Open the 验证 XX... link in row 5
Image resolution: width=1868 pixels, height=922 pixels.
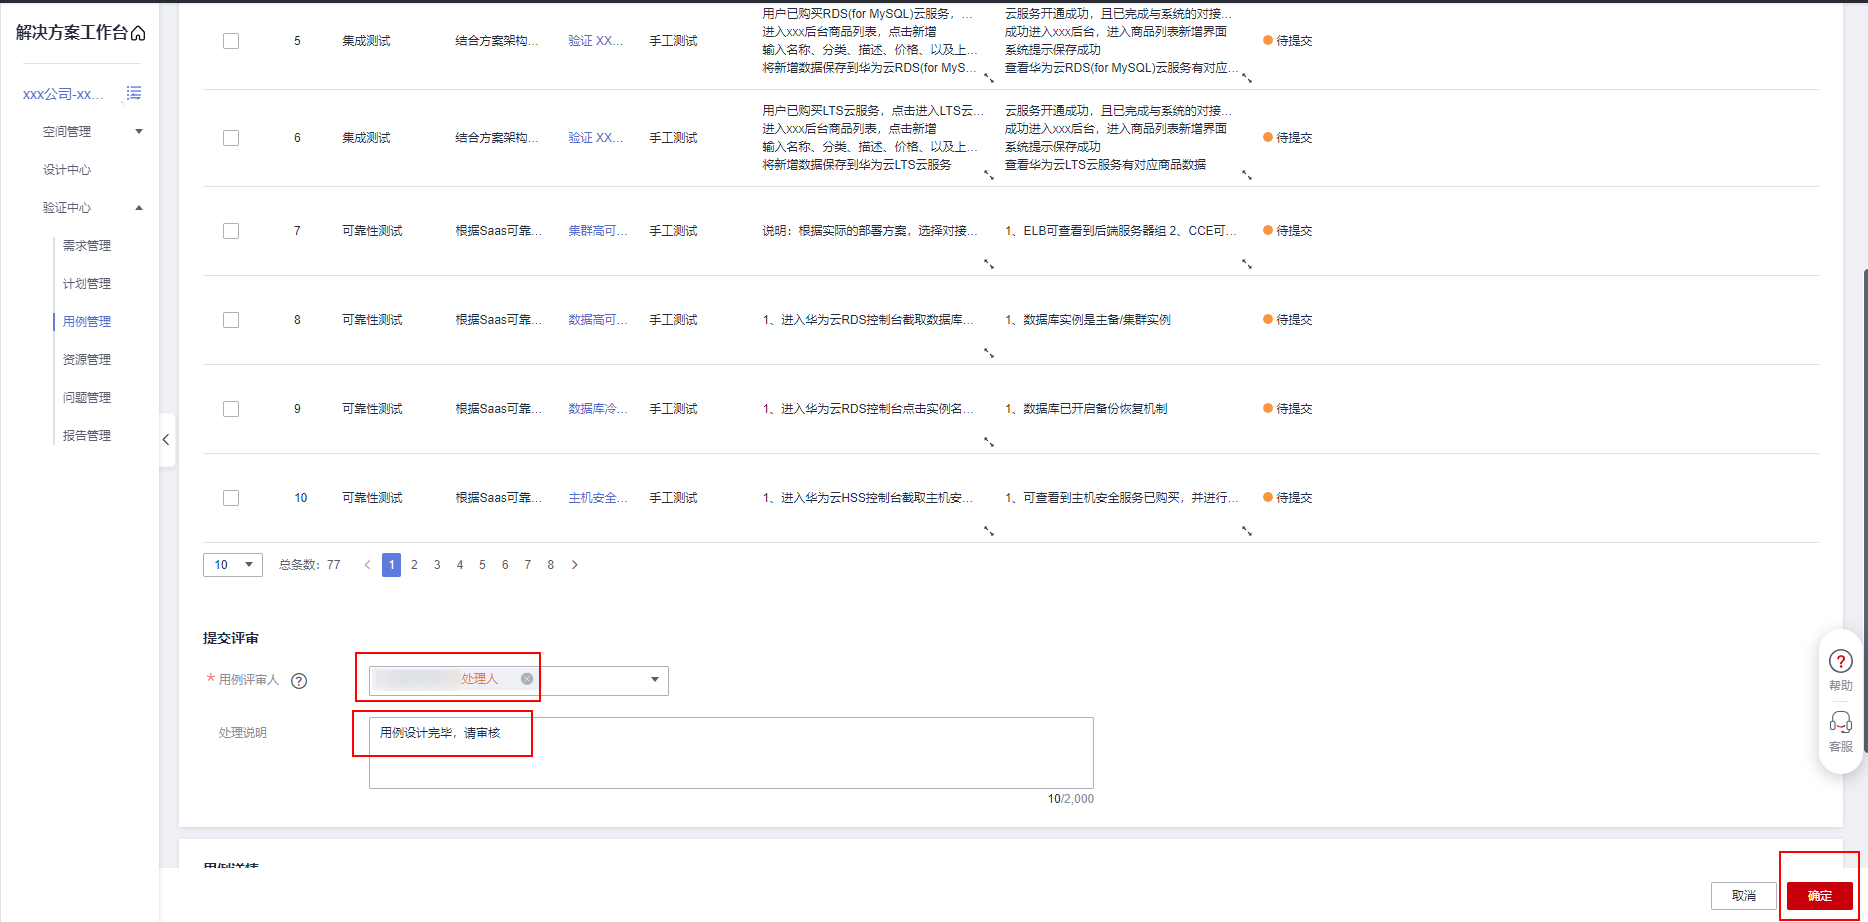point(596,41)
